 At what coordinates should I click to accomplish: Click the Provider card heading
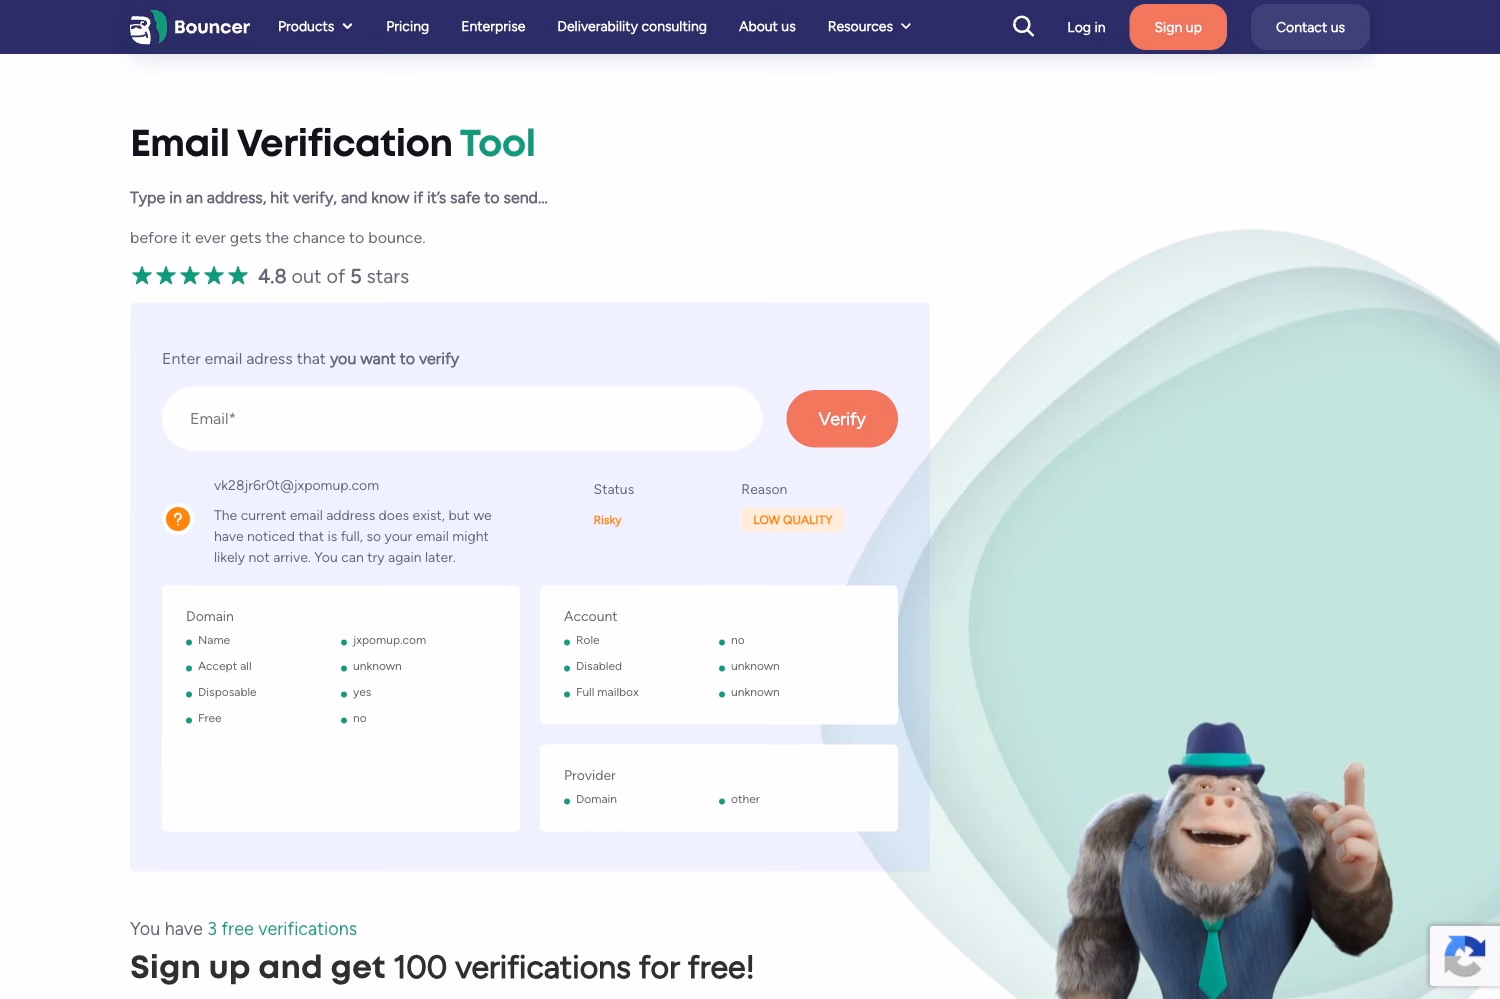(590, 776)
